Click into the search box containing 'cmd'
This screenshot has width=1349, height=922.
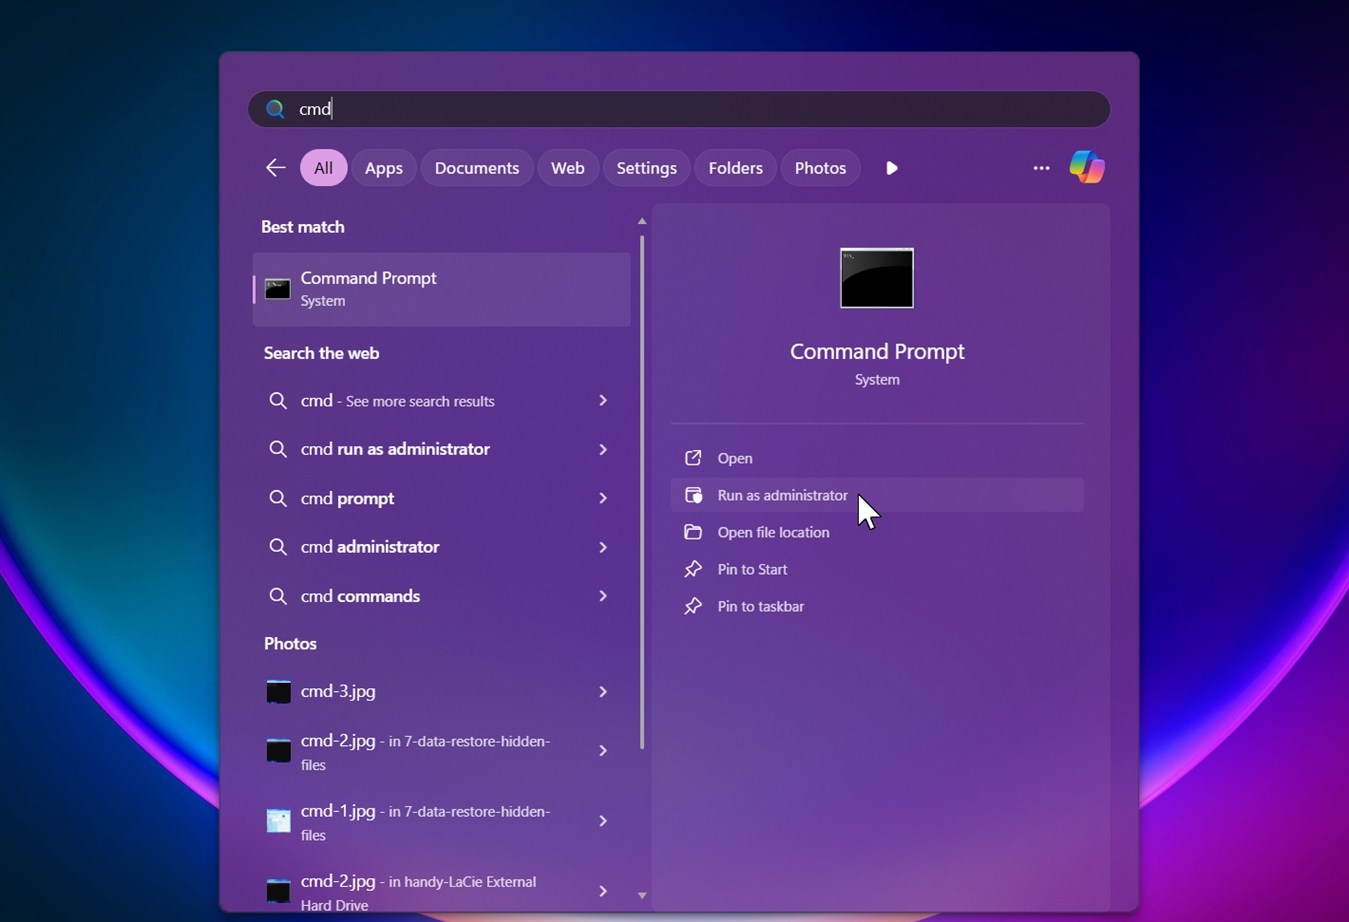tap(680, 109)
